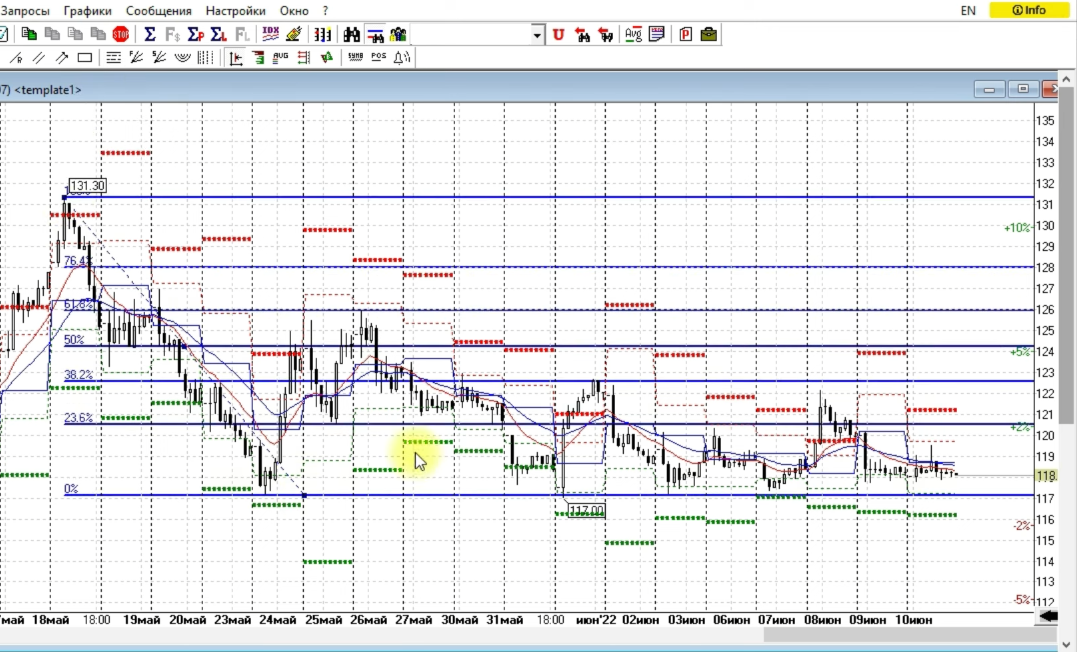Toggle the SYMB symbol display button
The image size is (1077, 652).
click(355, 58)
